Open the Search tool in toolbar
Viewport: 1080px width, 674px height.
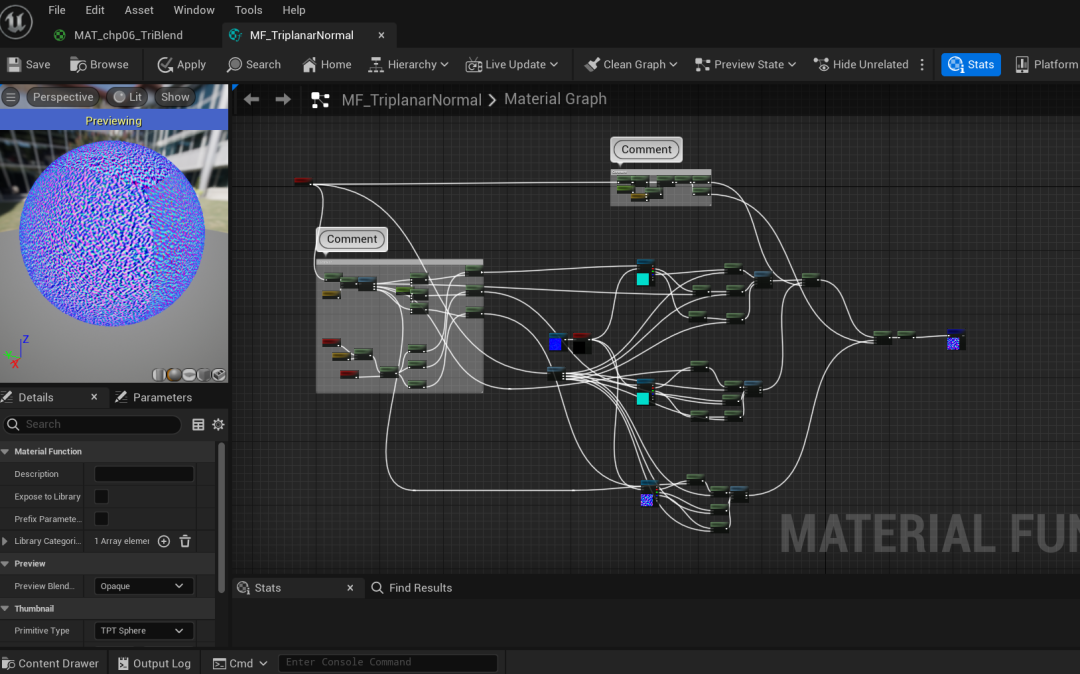tap(253, 64)
